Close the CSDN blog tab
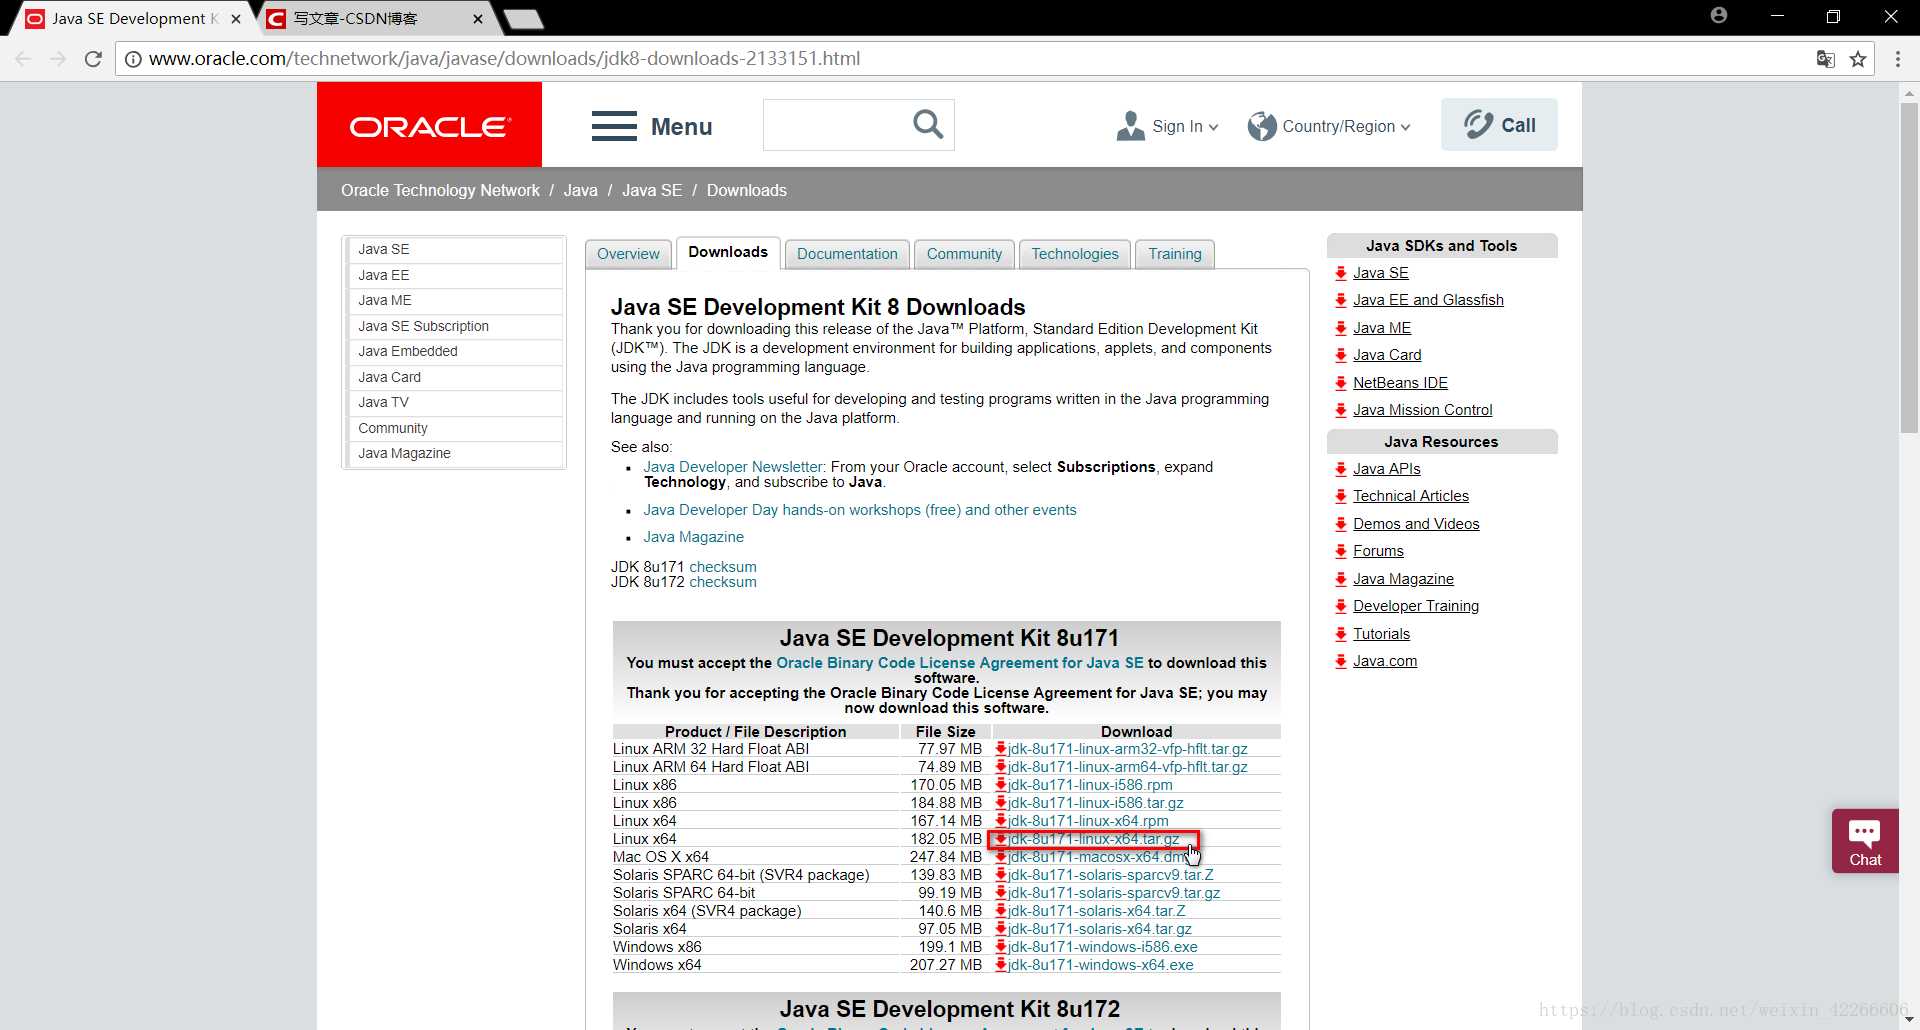This screenshot has height=1030, width=1920. click(x=478, y=19)
